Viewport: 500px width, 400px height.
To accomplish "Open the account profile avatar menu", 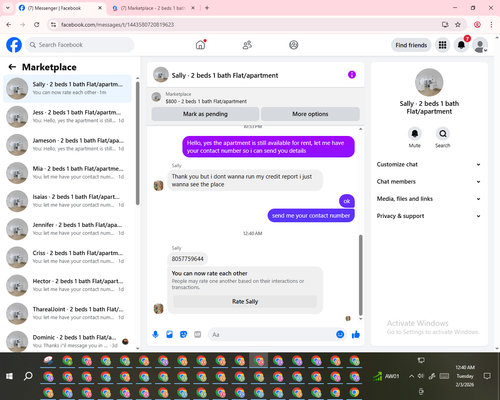I will (x=480, y=45).
